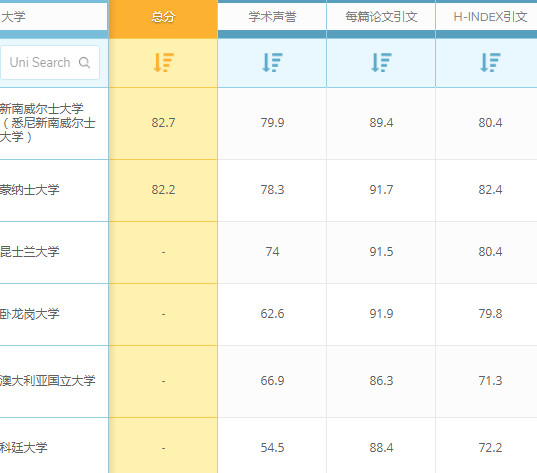Click 82.7 total score cell

(x=163, y=123)
